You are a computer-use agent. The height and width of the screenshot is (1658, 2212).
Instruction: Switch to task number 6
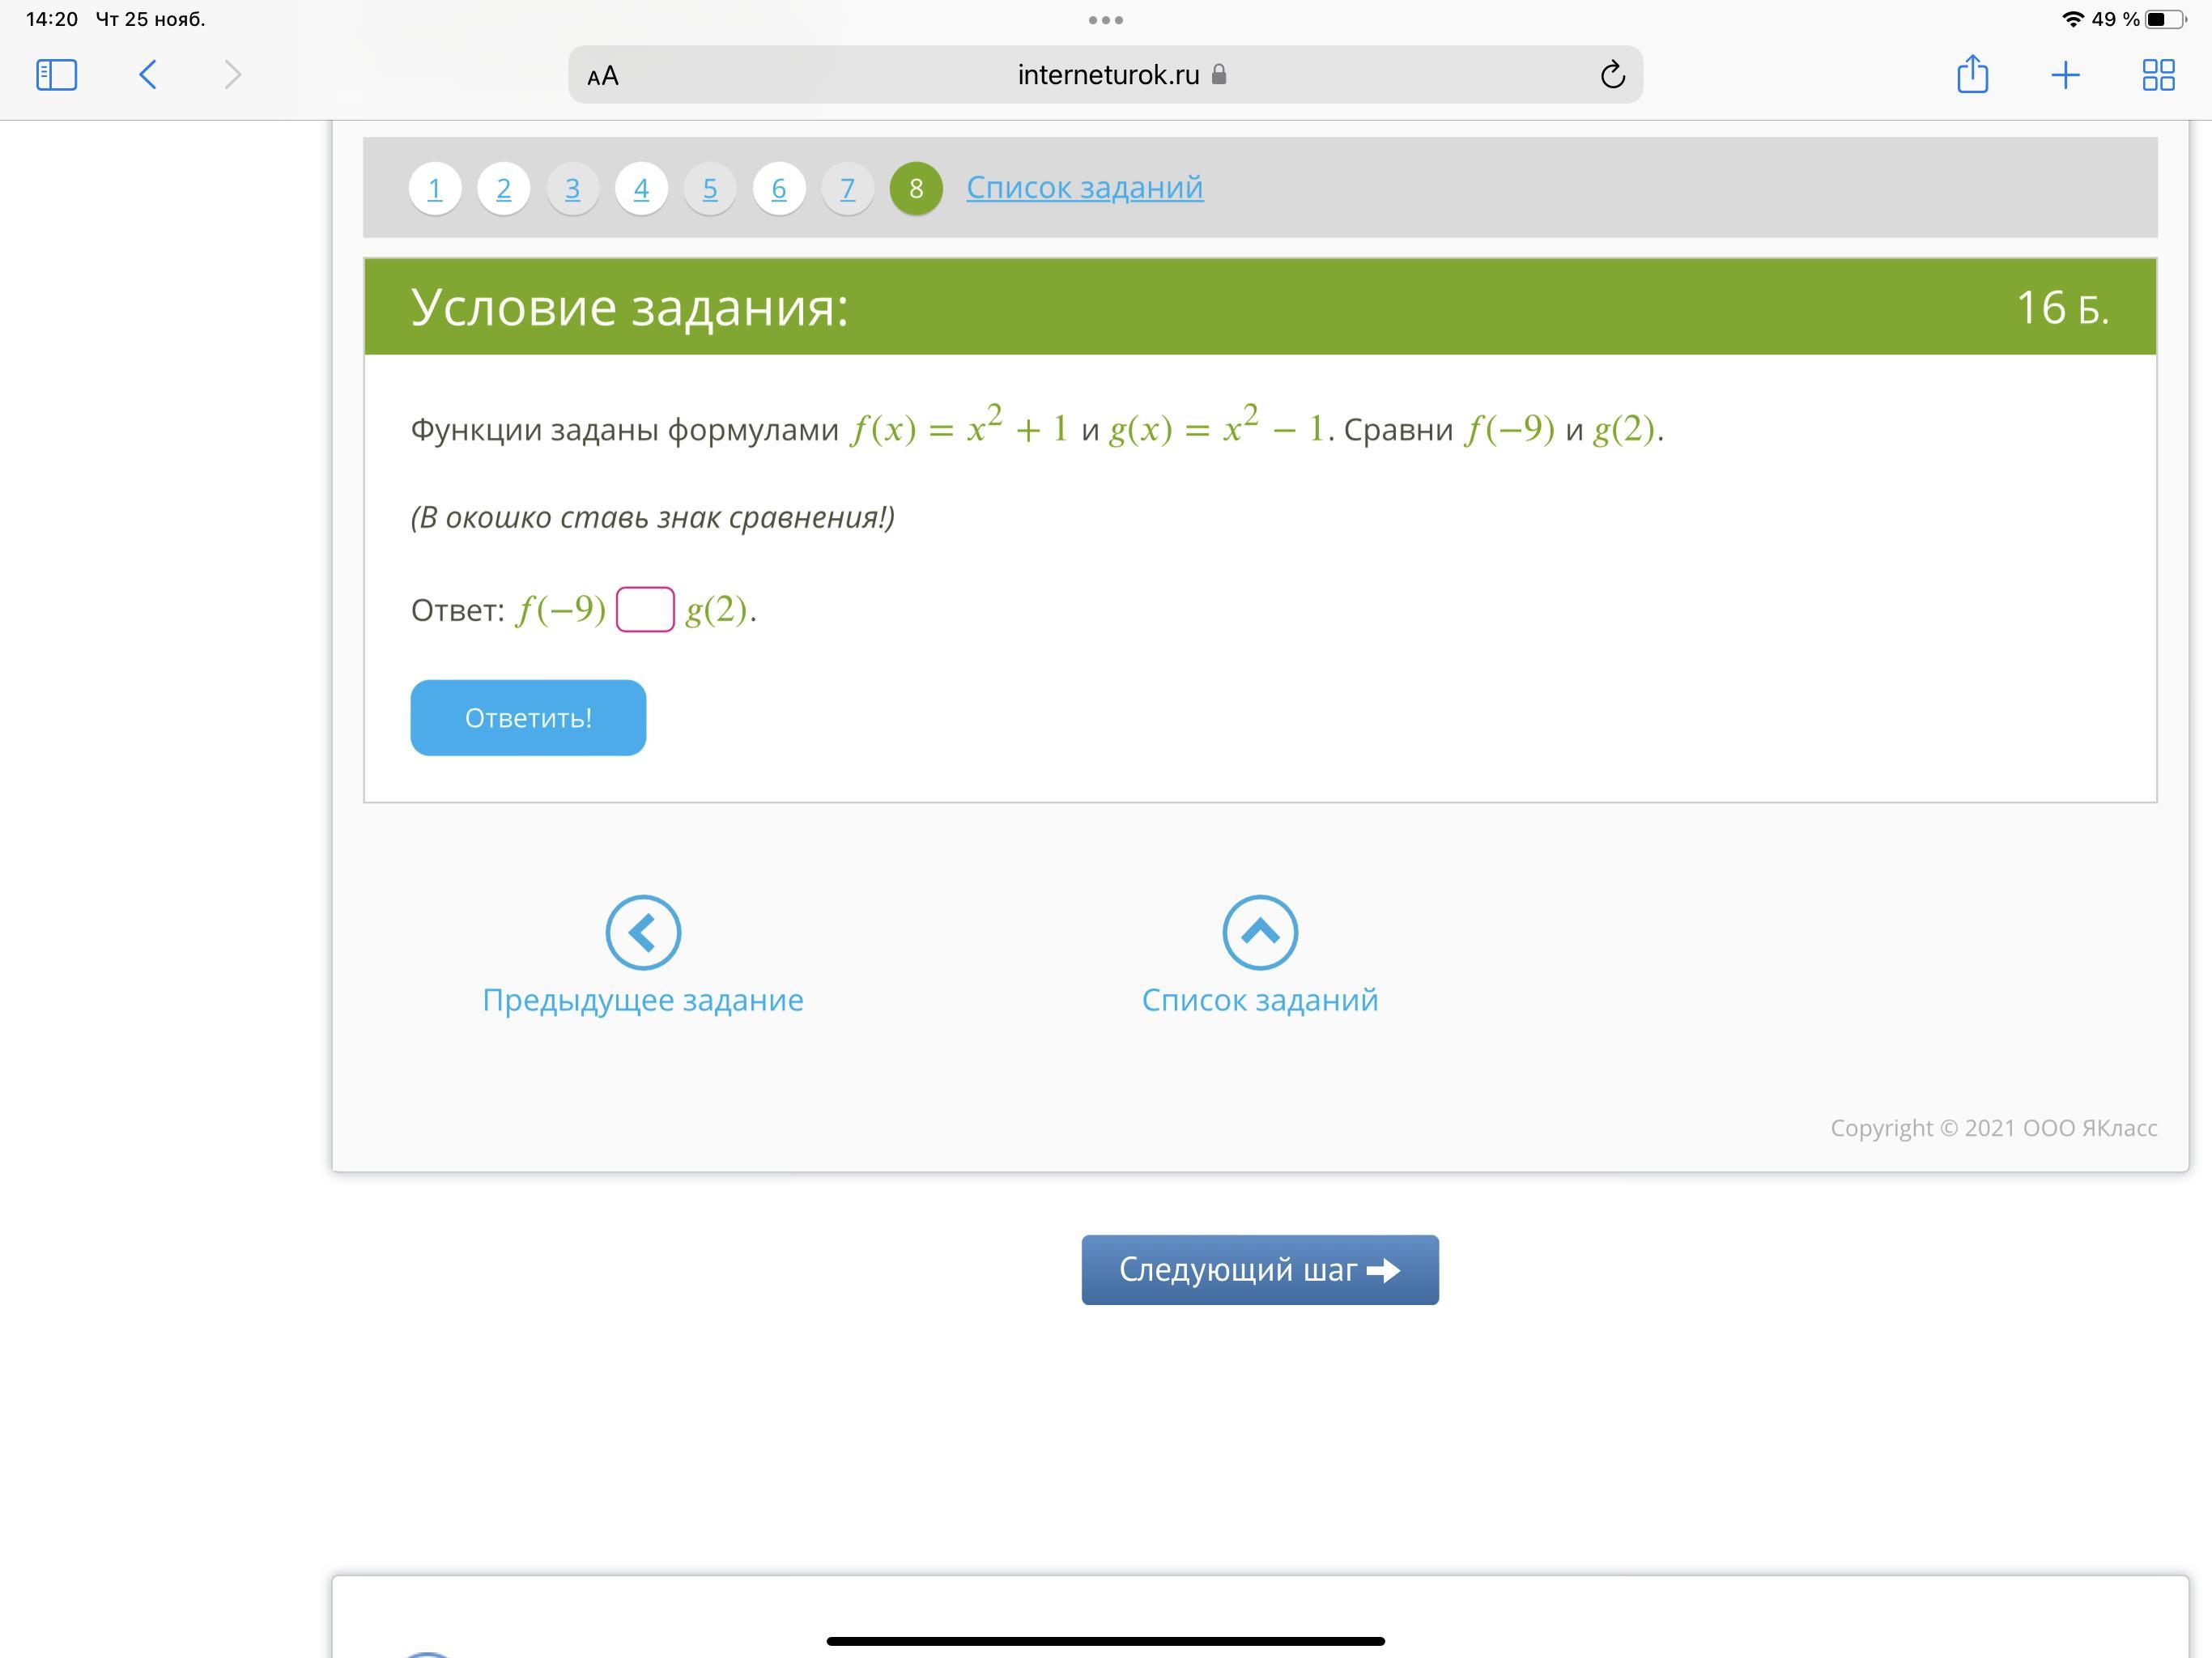click(779, 188)
